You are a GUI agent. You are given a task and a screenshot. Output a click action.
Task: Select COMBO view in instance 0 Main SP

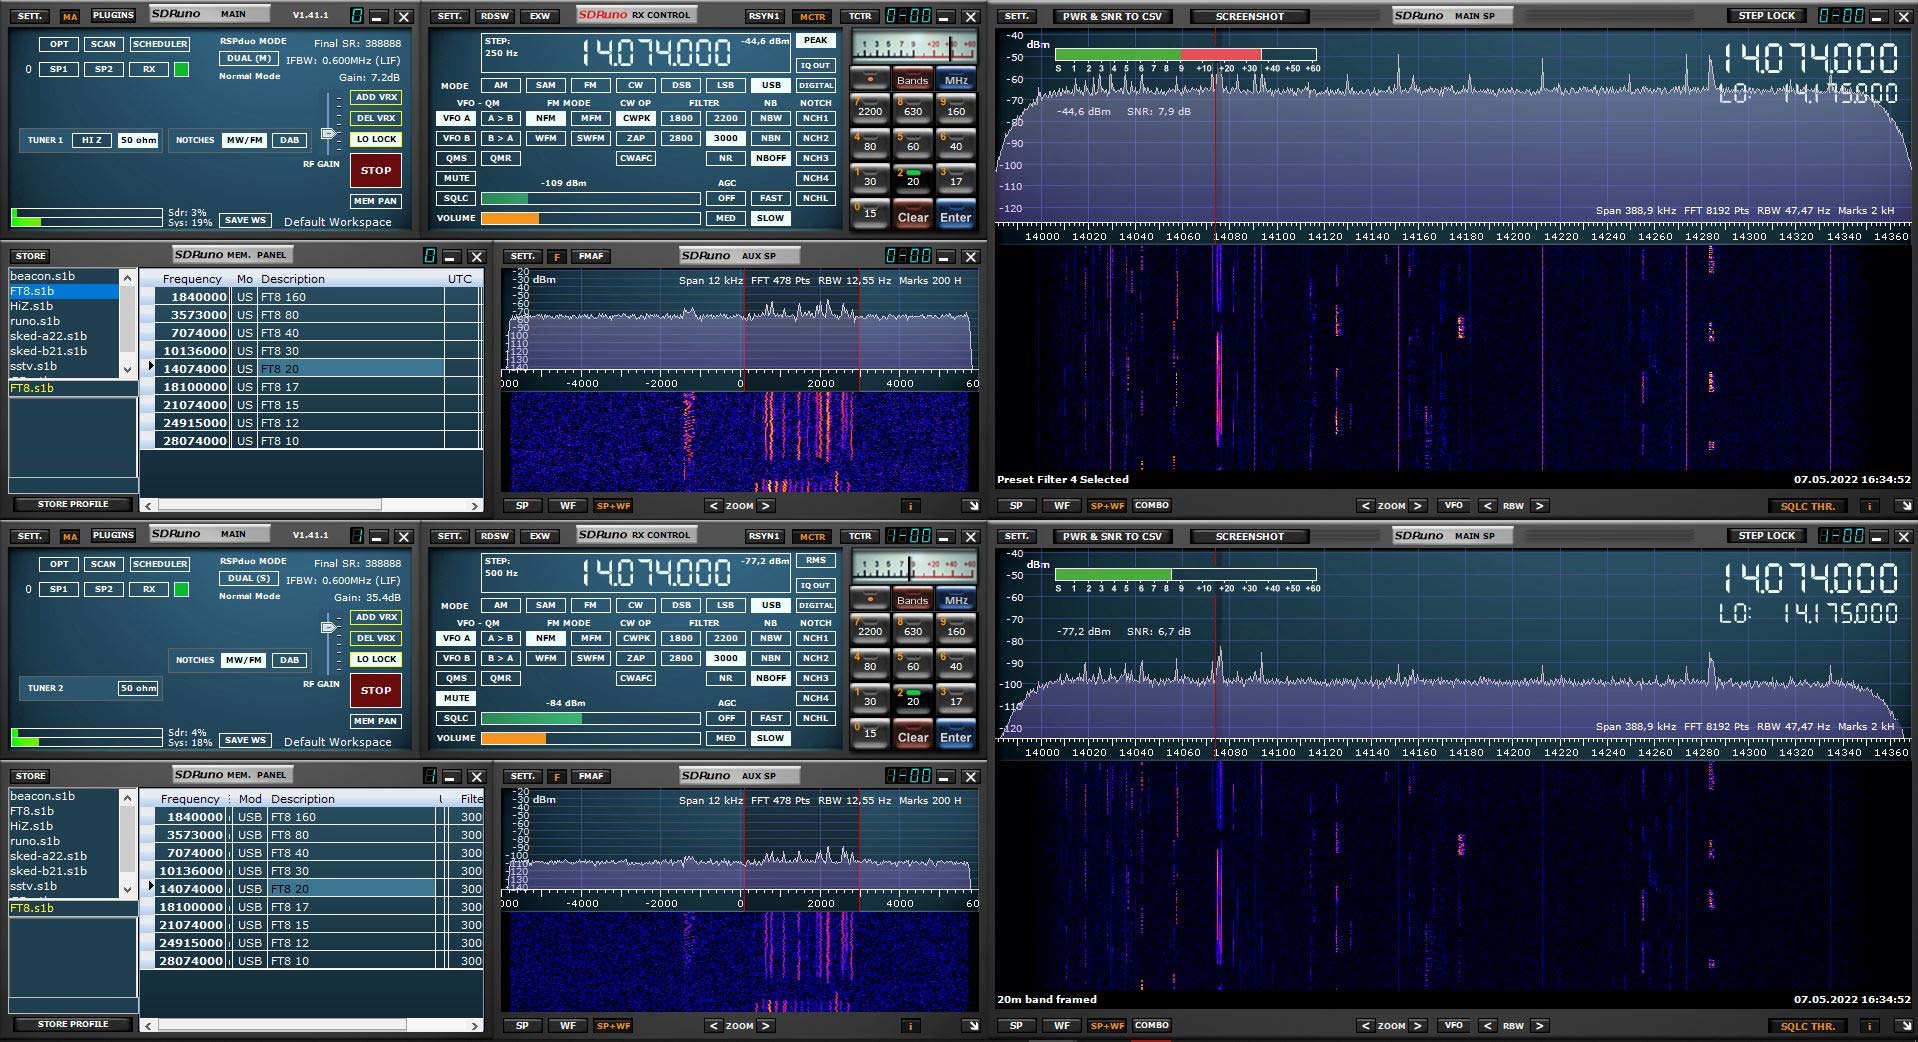1152,506
